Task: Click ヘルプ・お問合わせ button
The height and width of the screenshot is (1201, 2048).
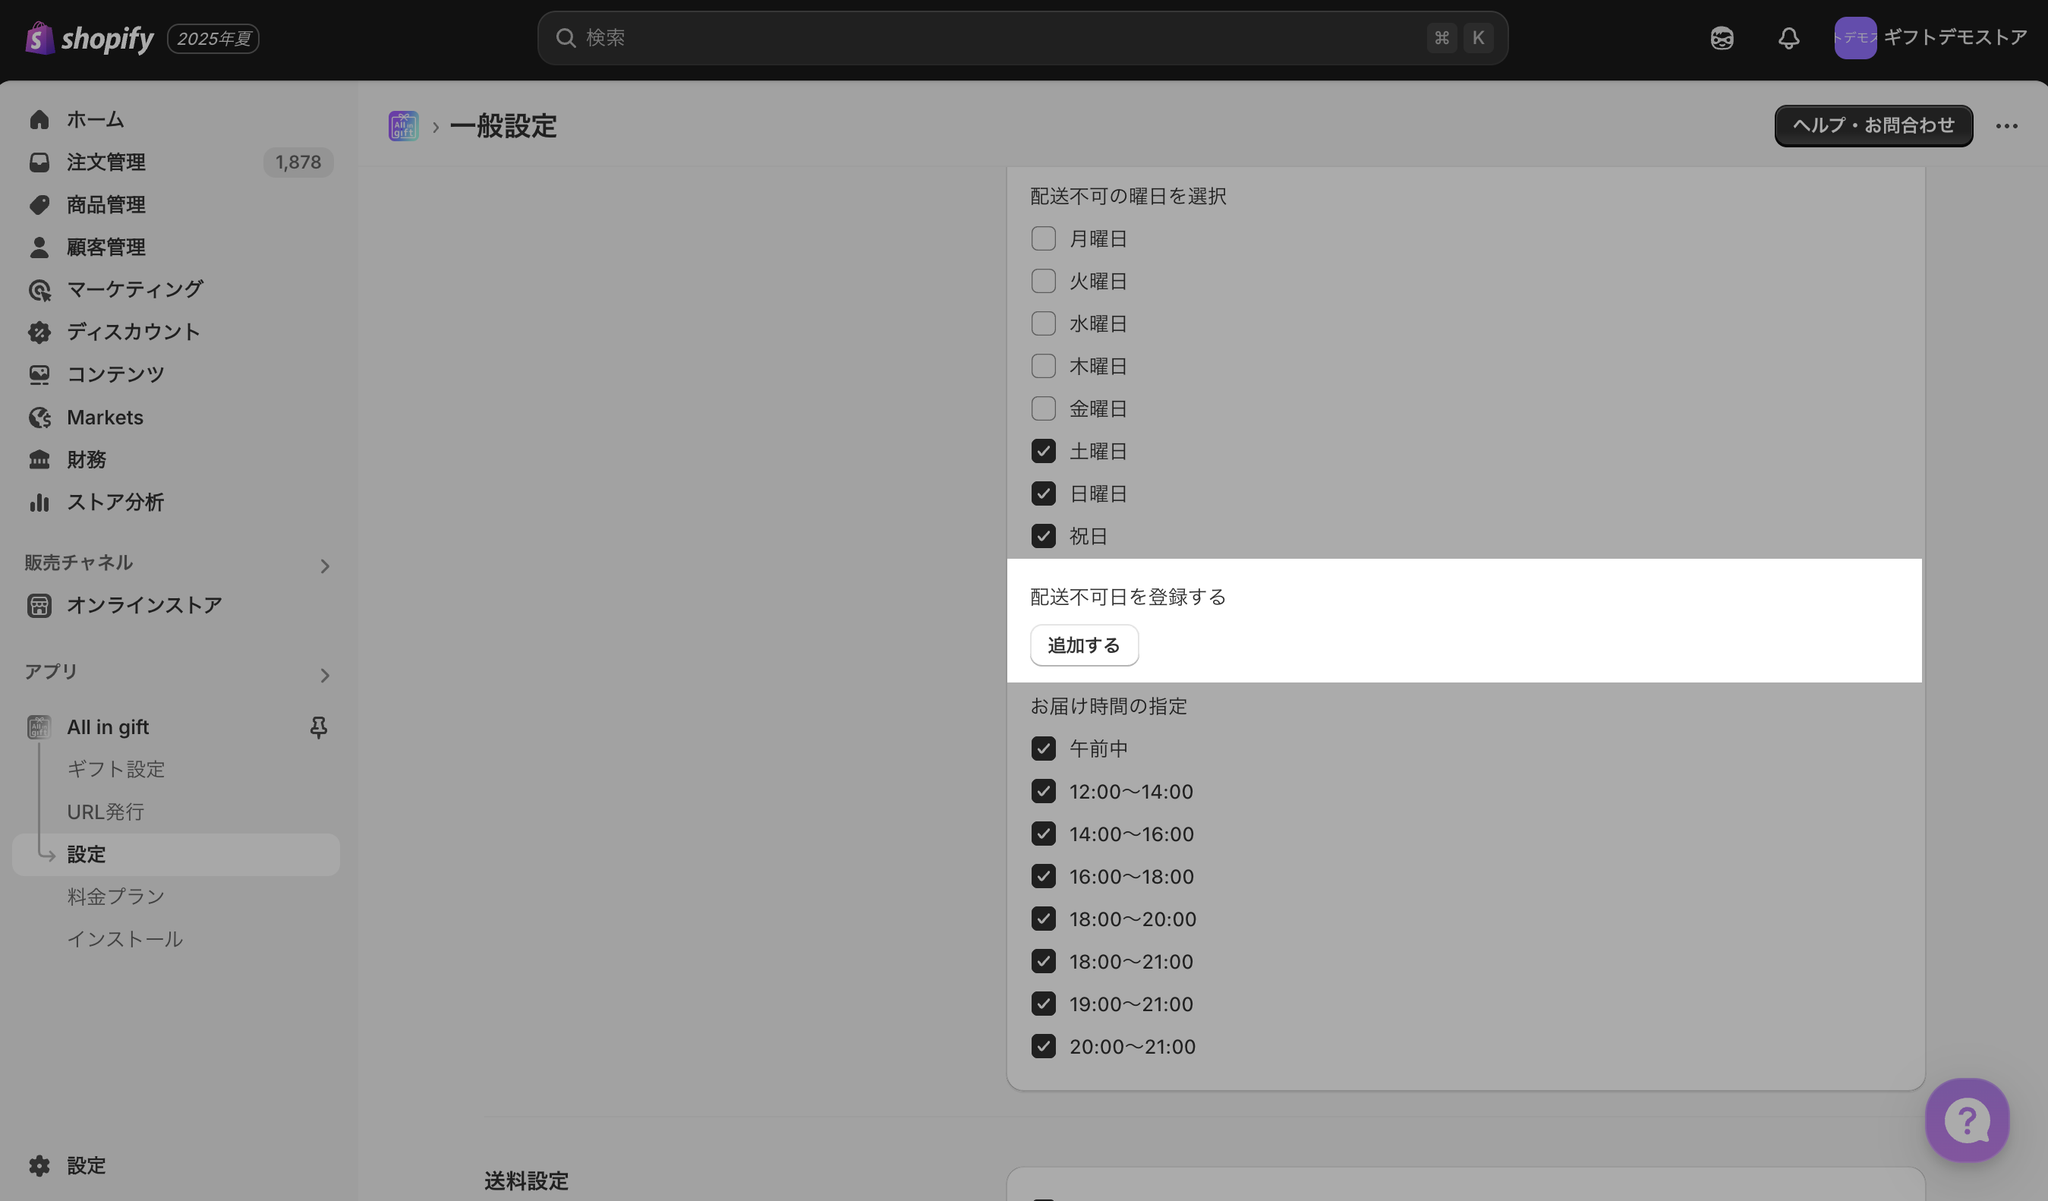Action: click(1873, 126)
